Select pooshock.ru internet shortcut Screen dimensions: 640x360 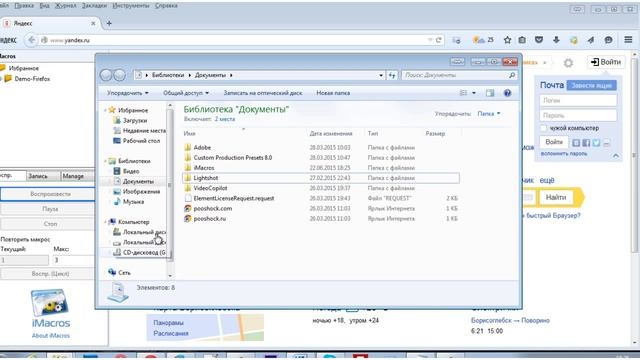[x=209, y=219]
